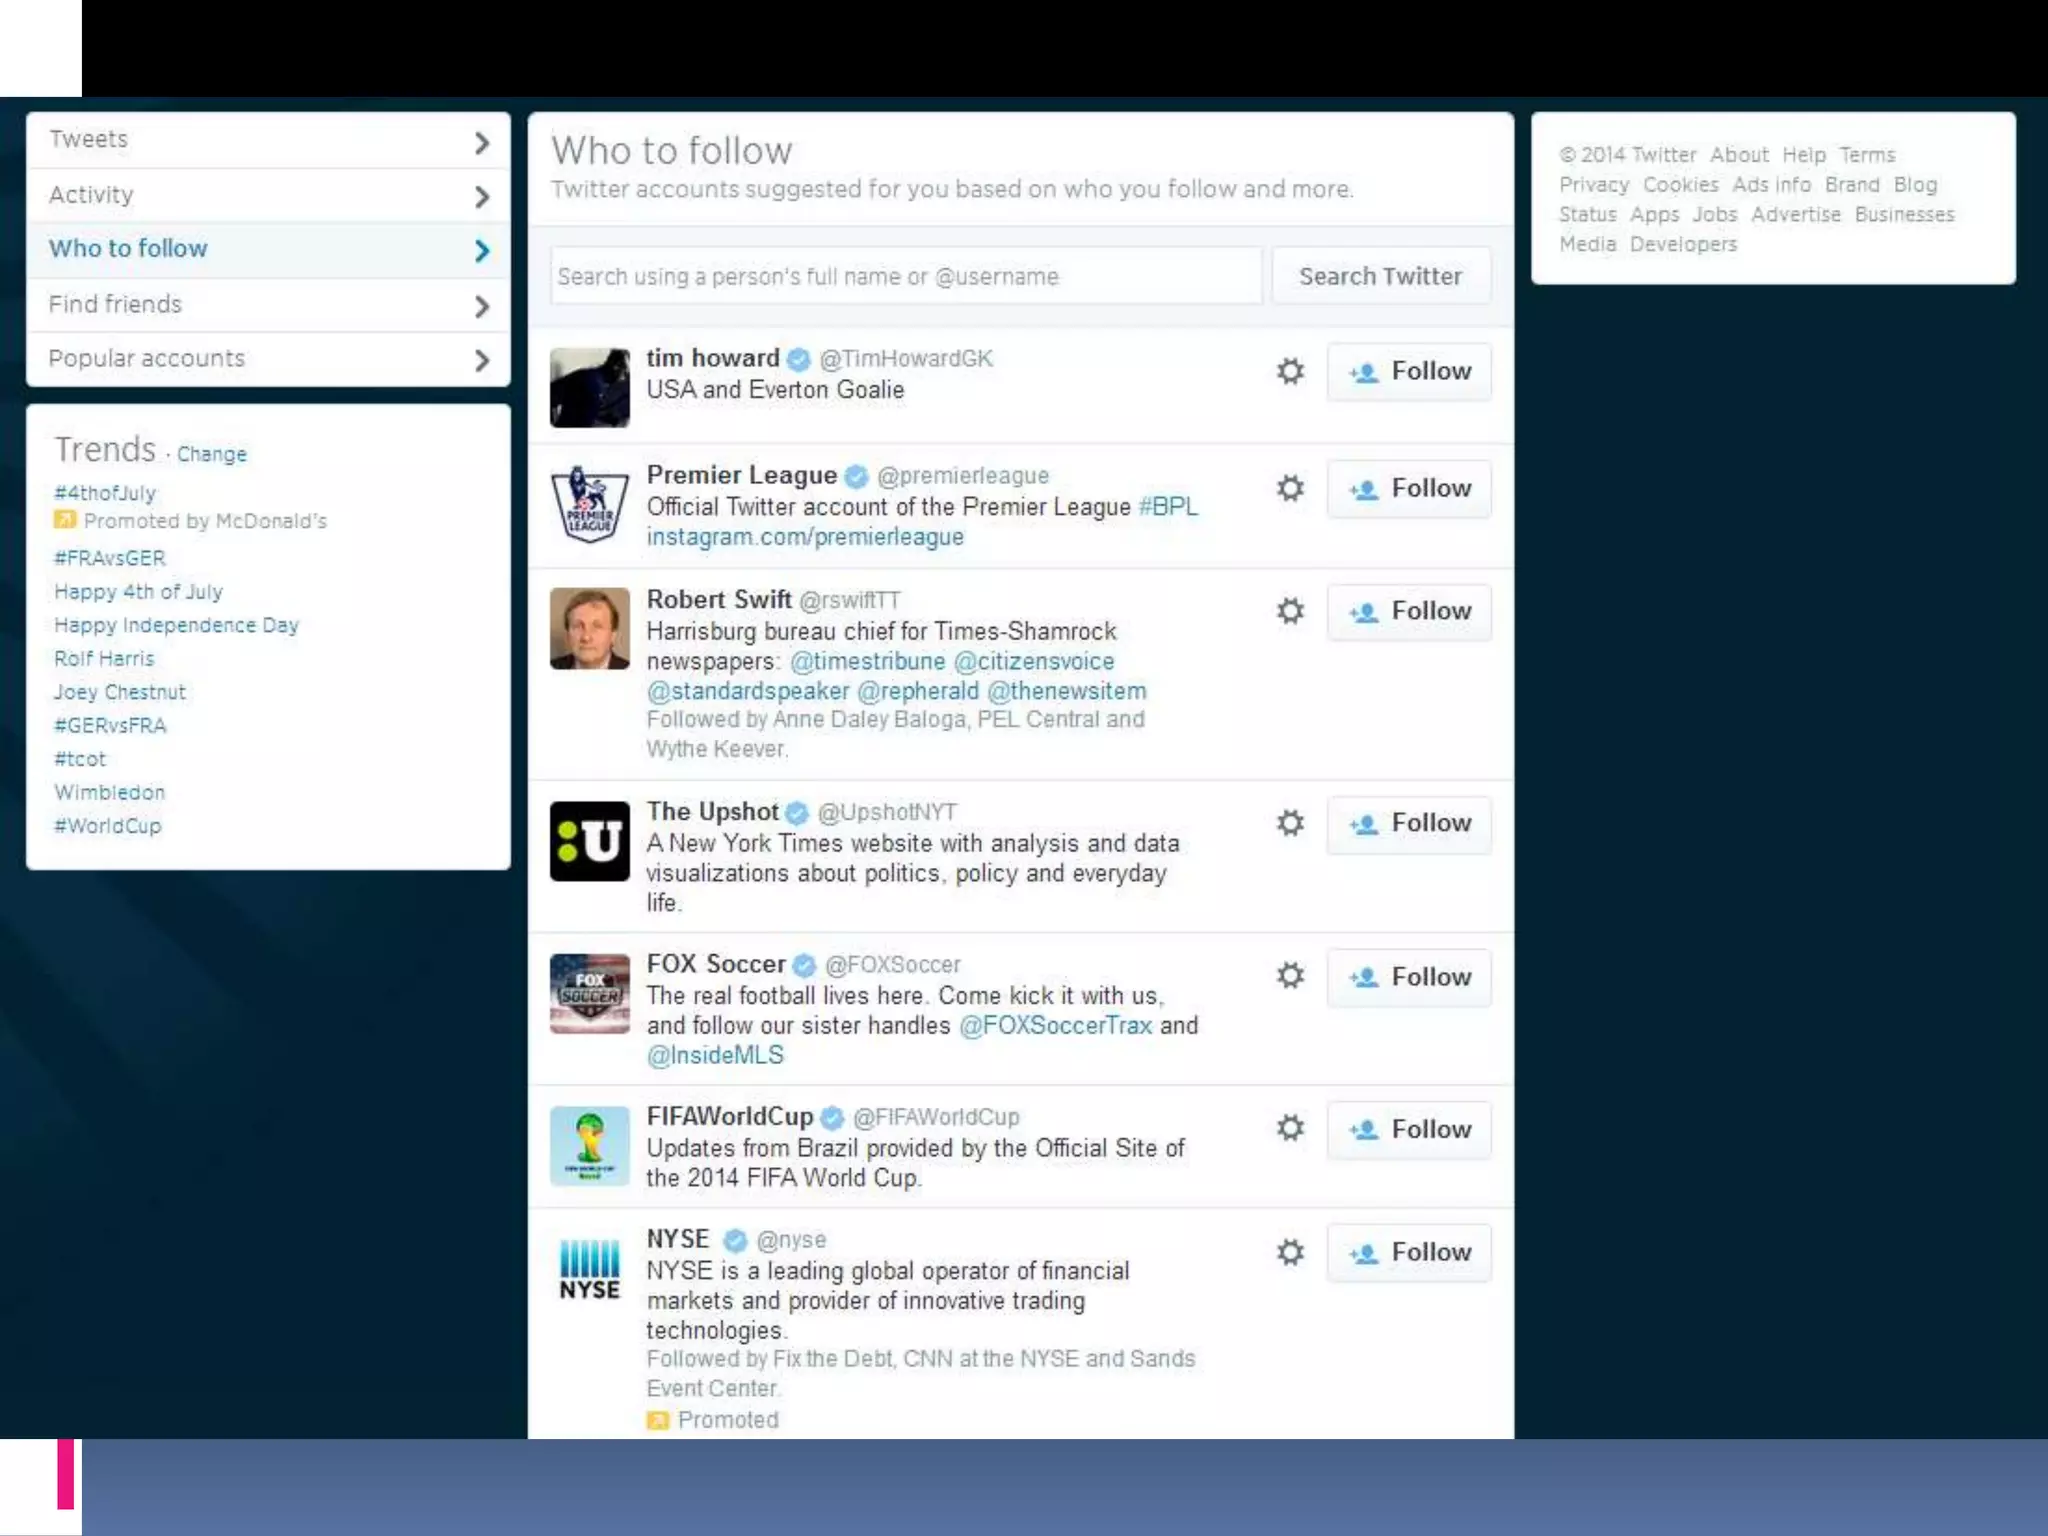The width and height of the screenshot is (2048, 1536).
Task: Open #tcot trend
Action: [x=80, y=759]
